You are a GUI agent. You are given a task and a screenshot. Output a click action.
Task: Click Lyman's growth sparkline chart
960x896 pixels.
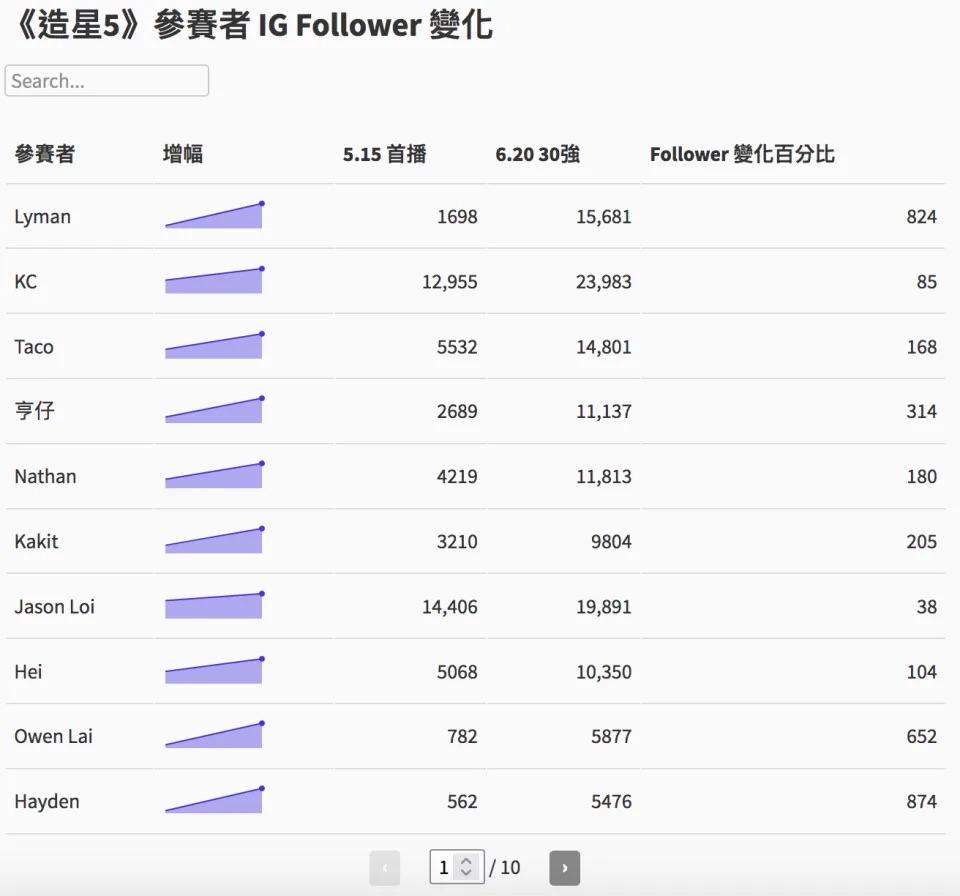coord(214,216)
